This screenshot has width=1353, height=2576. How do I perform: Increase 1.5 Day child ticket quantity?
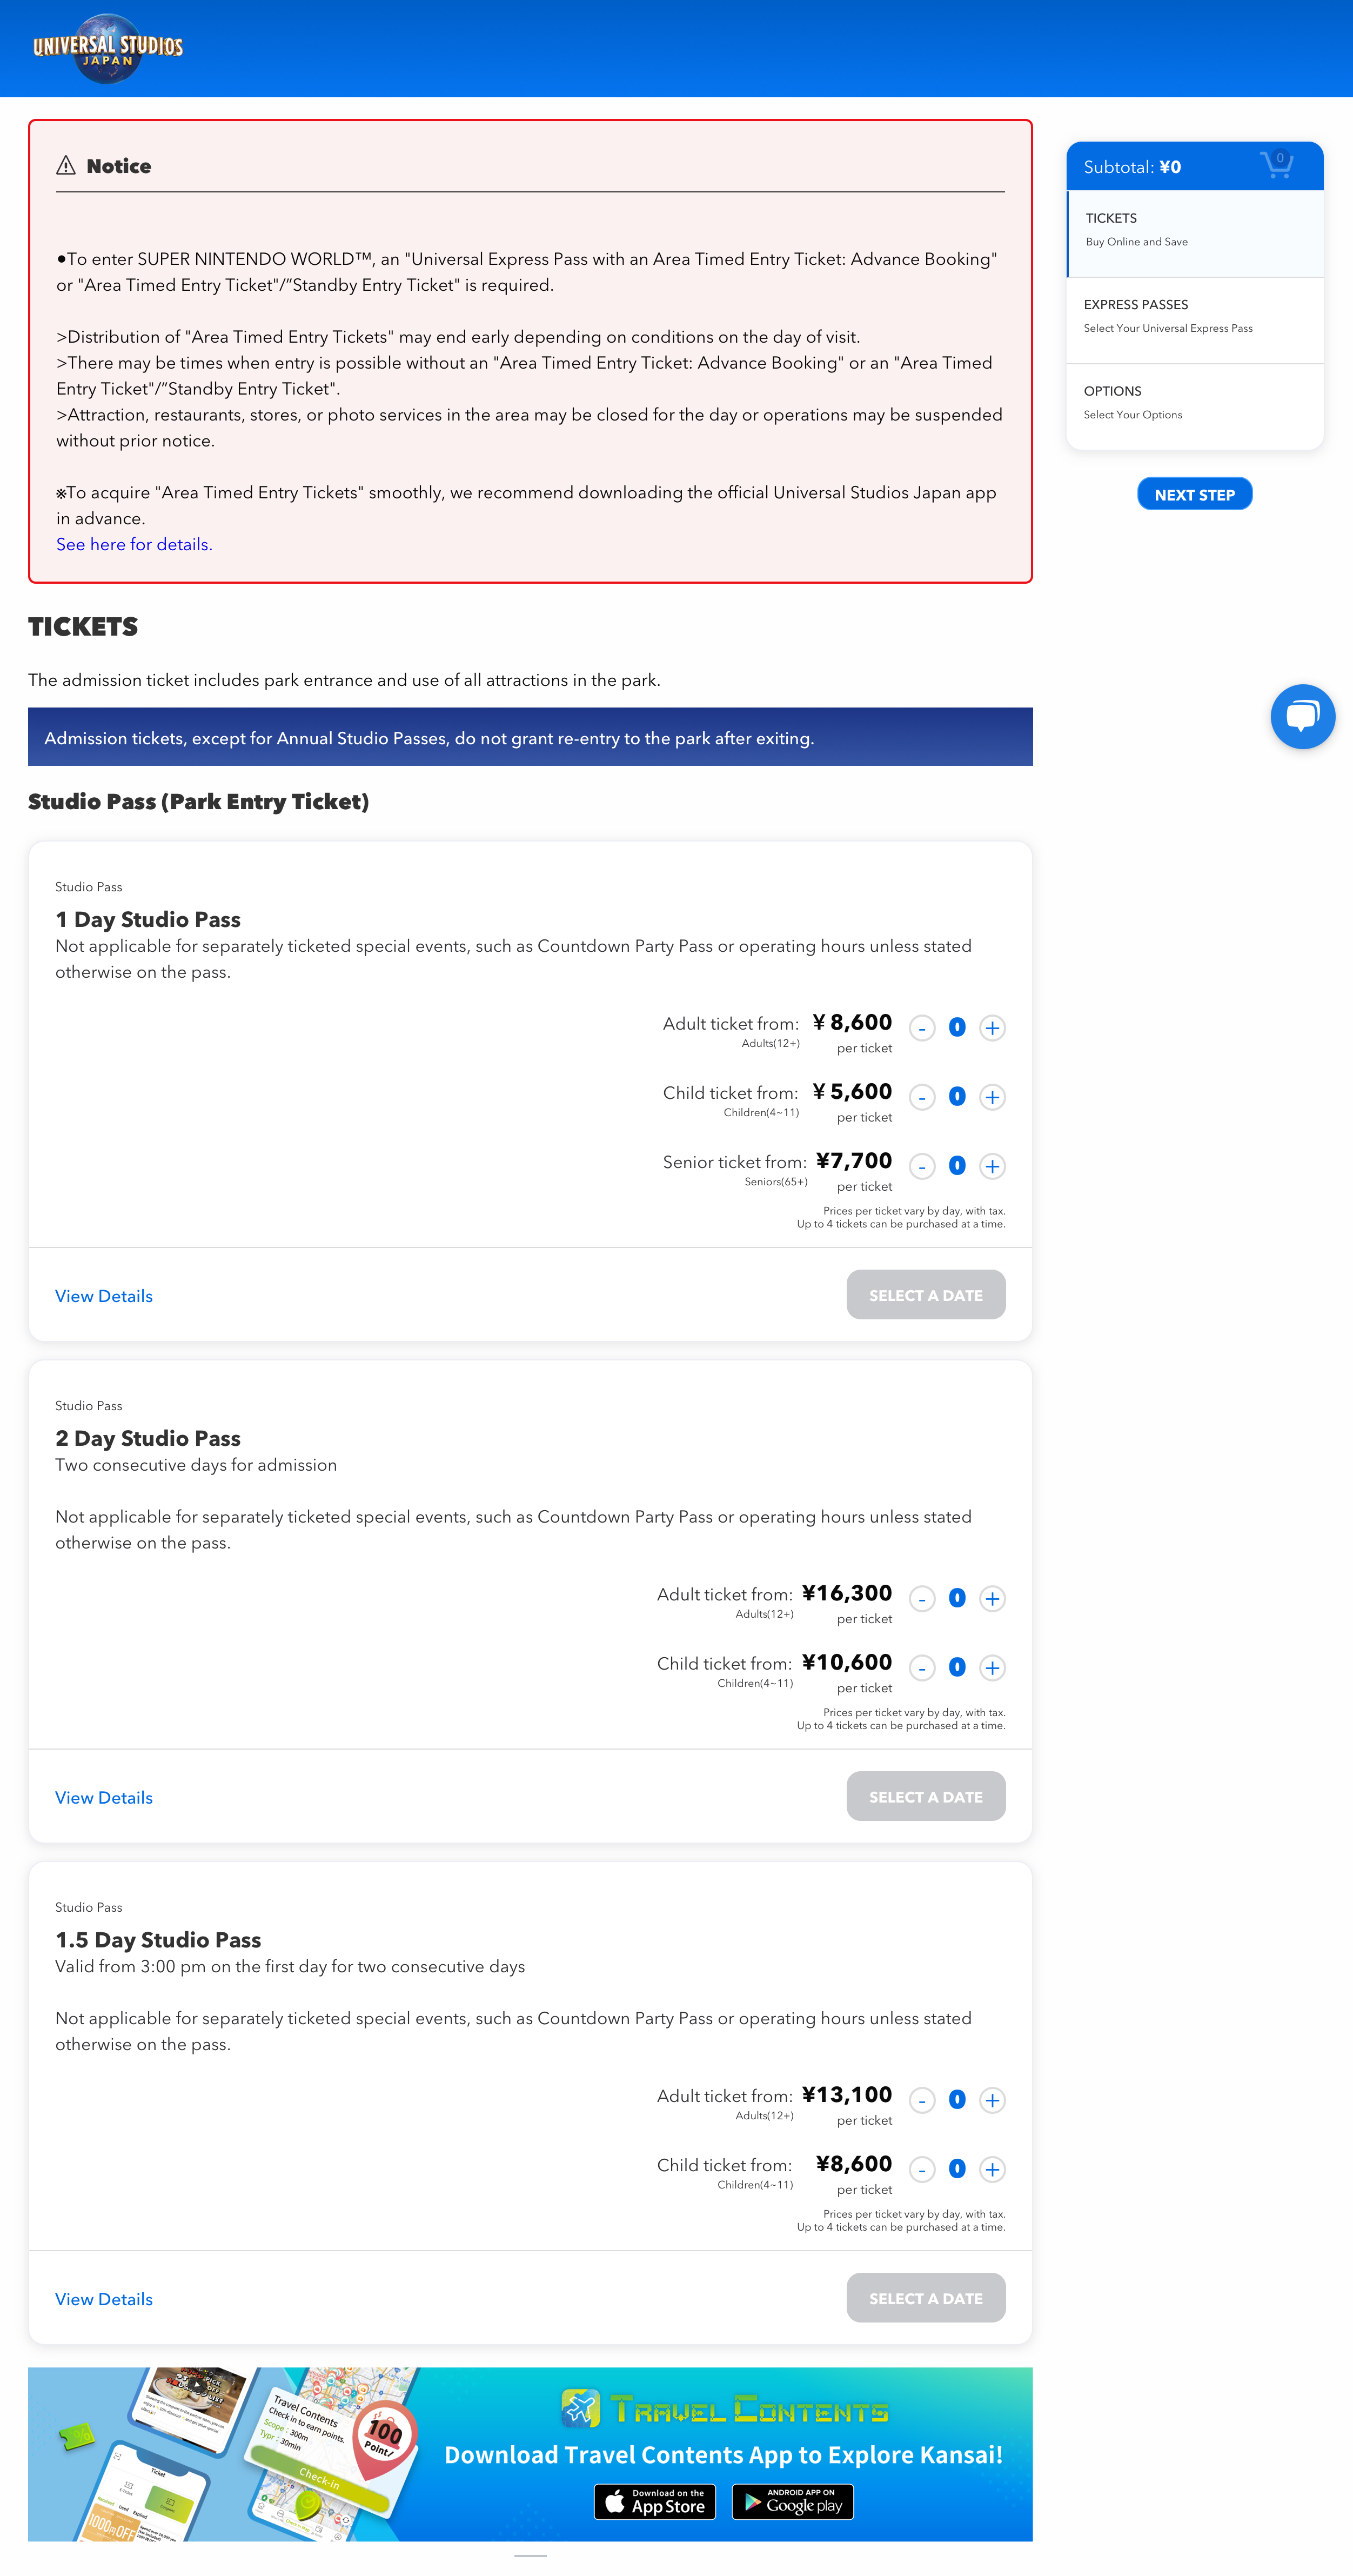point(992,2169)
